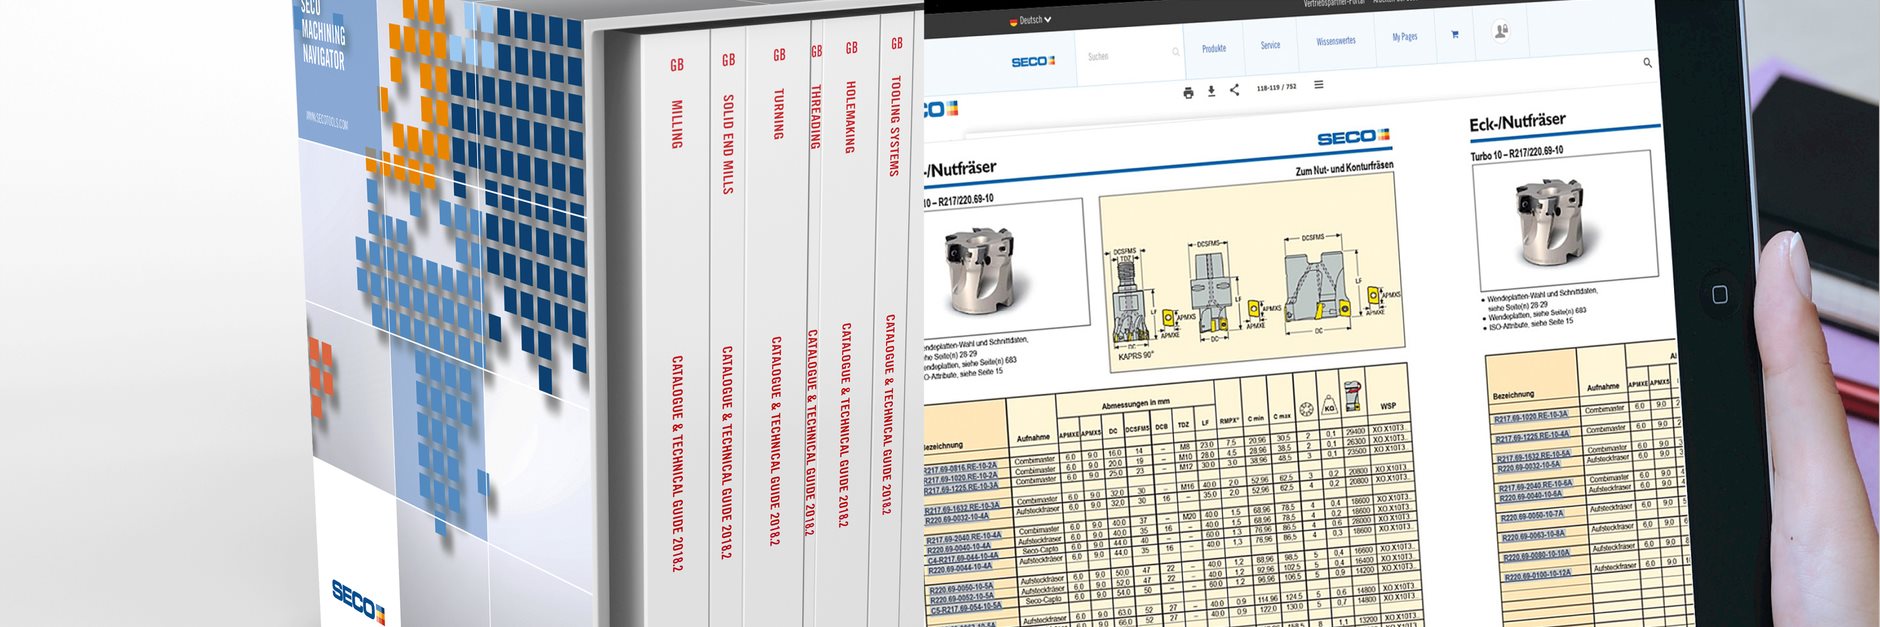
Task: Click the Turbo 10 – R217/220.69-10 subtitle
Action: click(x=1516, y=153)
